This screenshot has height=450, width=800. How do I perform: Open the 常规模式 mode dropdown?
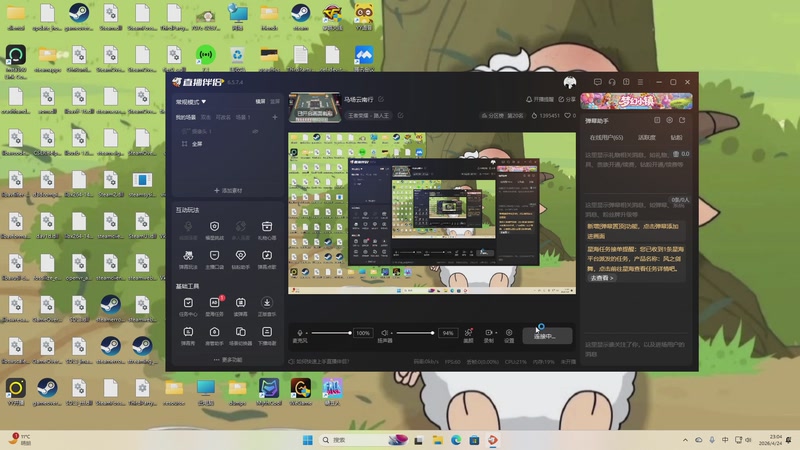tap(191, 102)
